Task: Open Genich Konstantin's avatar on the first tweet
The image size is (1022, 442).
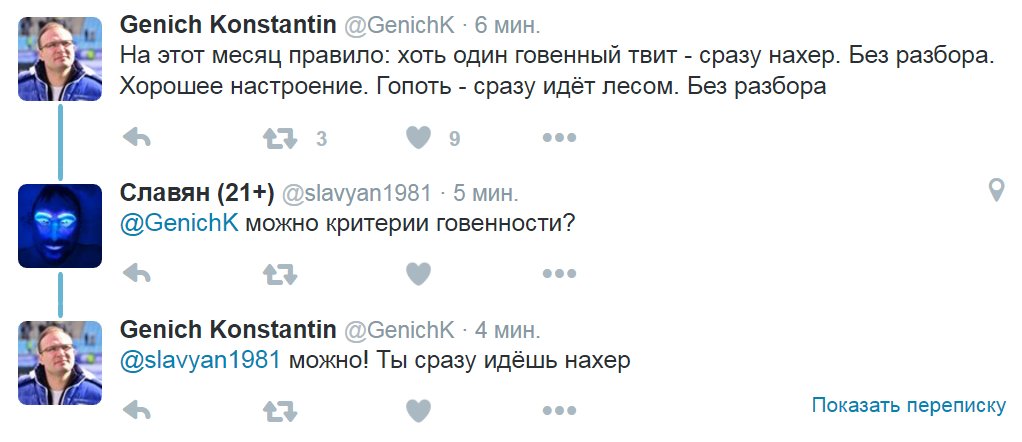Action: (x=60, y=58)
